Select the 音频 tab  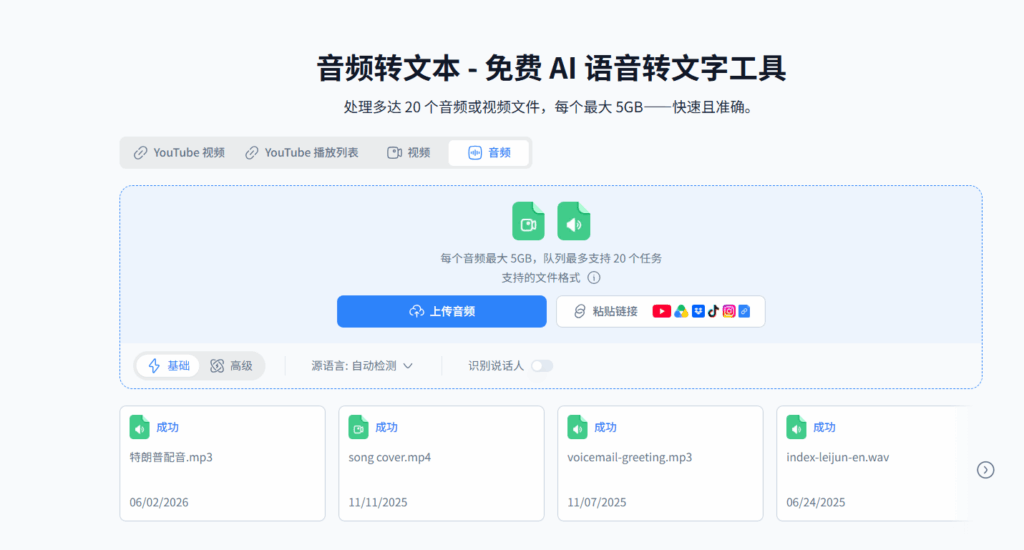point(489,153)
